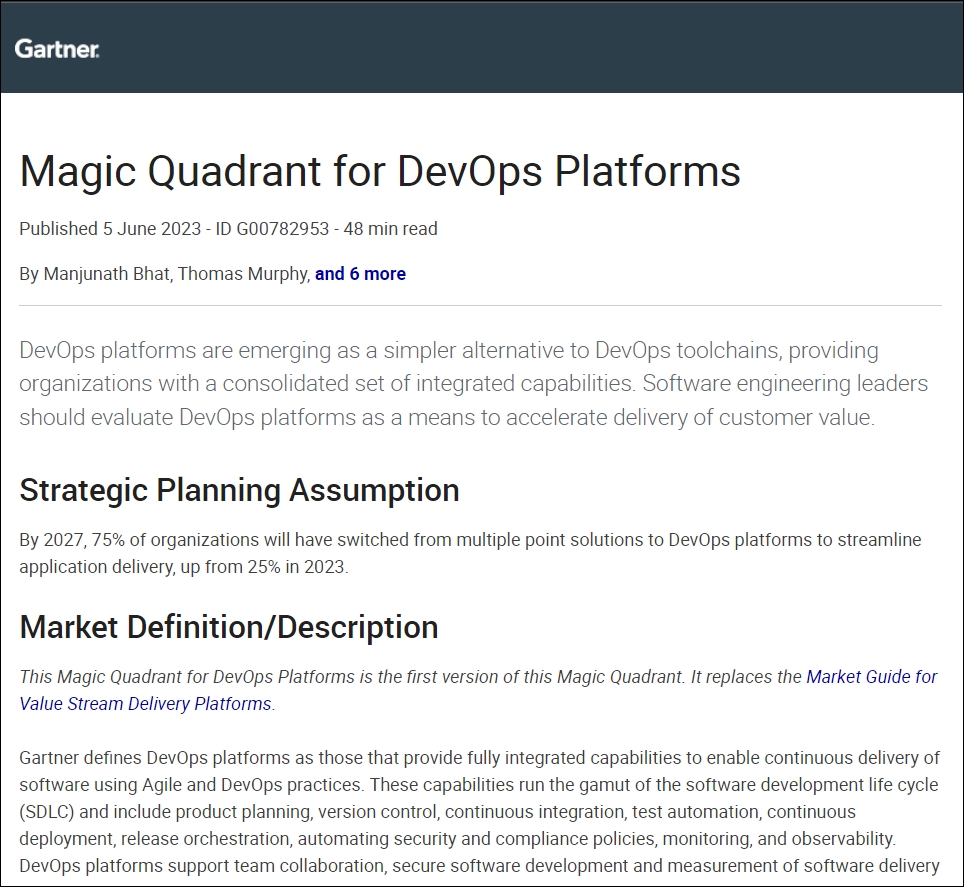Click the summary paragraph starting 'DevOps platforms are emerging'
This screenshot has height=887, width=964.
tap(473, 384)
